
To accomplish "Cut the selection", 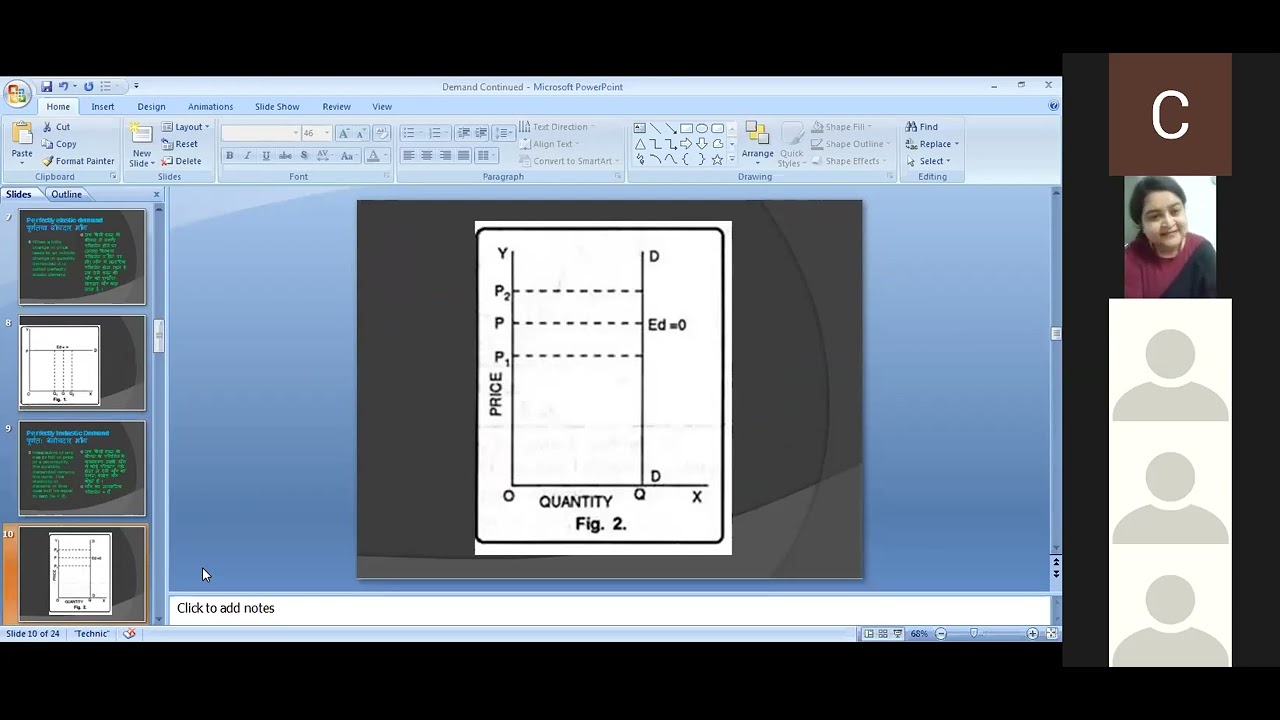I will pyautogui.click(x=56, y=127).
